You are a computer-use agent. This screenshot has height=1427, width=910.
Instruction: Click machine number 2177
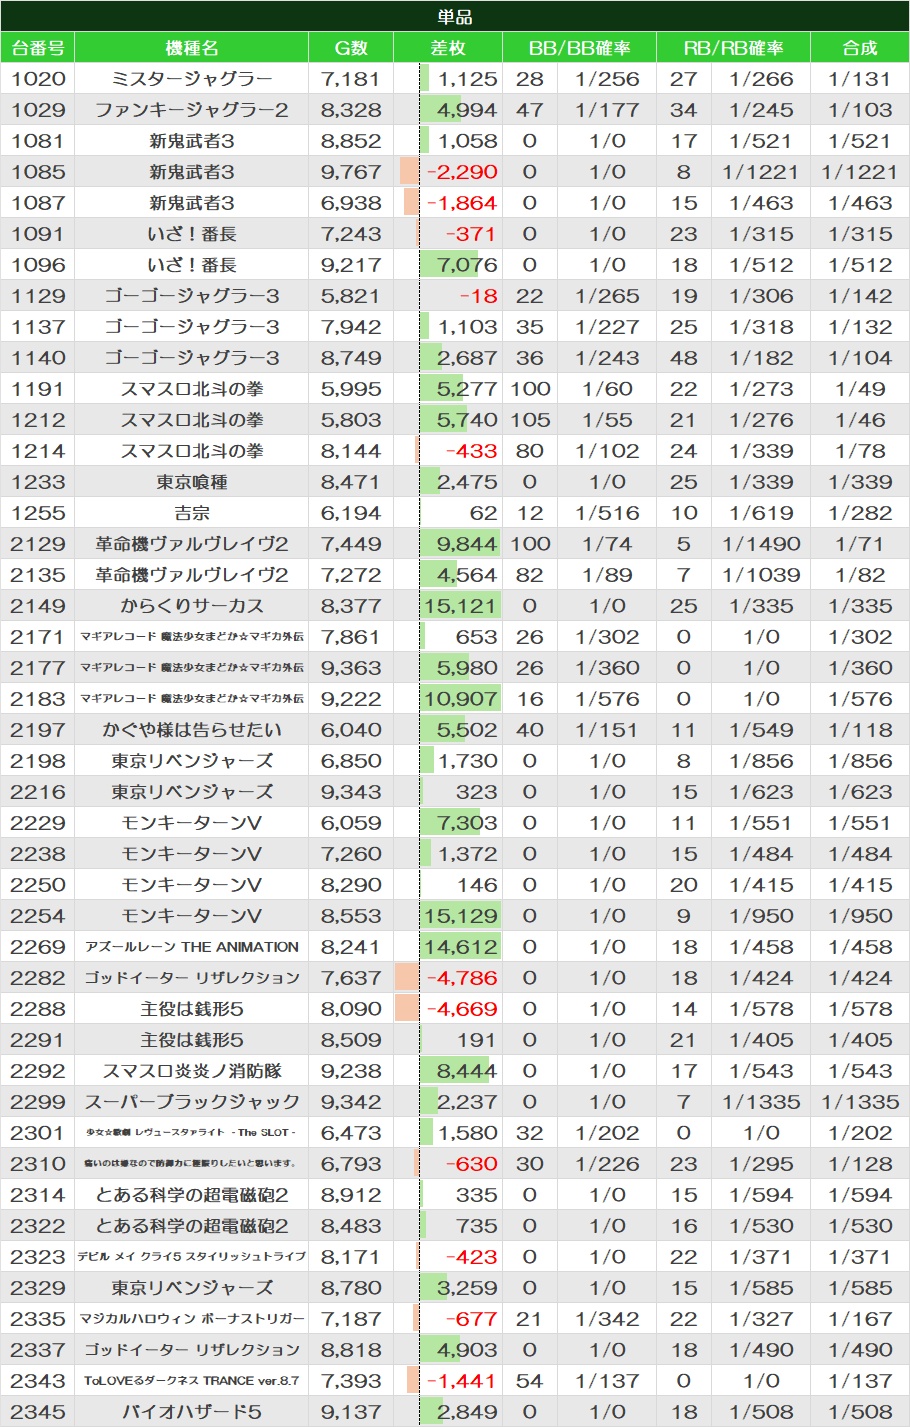click(x=38, y=668)
